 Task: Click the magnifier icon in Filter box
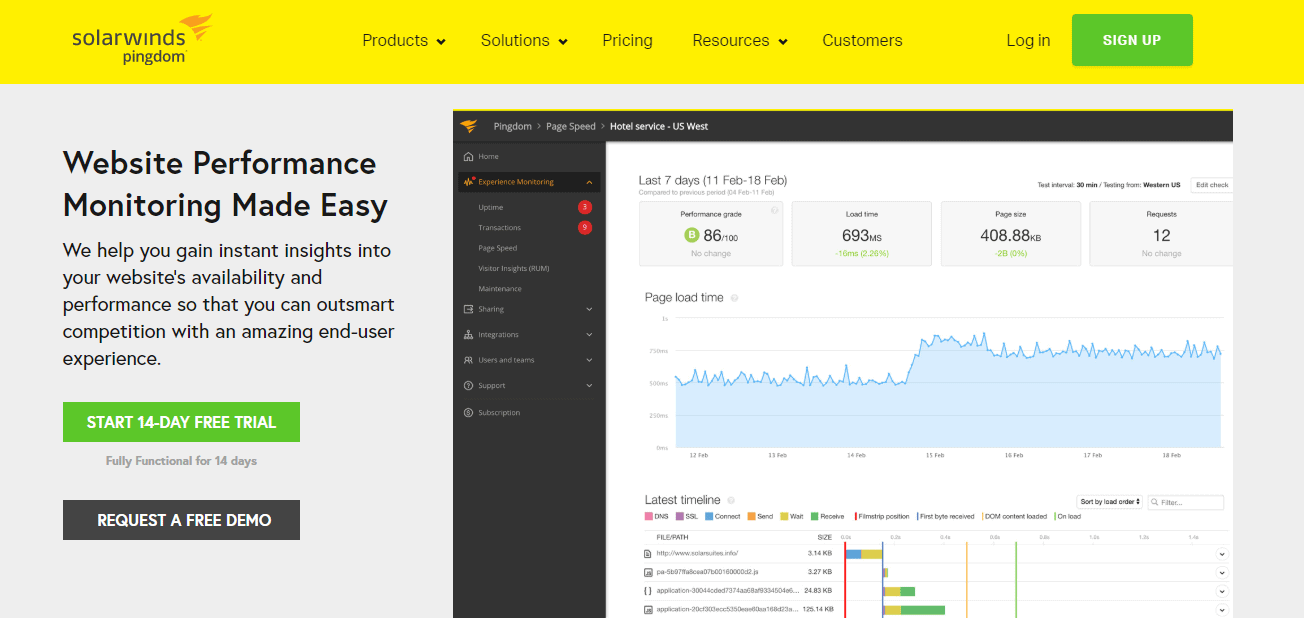(x=1155, y=502)
